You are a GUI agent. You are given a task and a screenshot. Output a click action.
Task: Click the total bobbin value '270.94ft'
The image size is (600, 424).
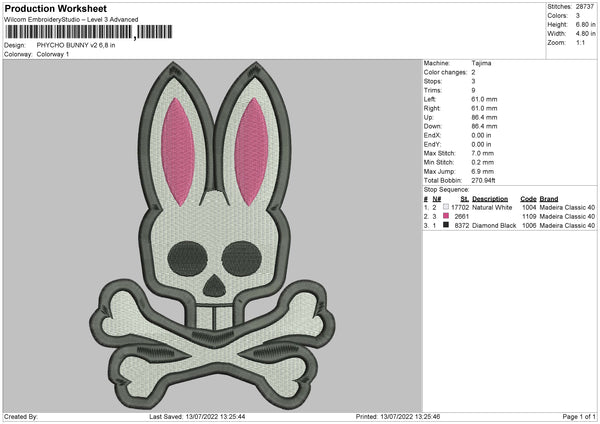coord(483,181)
